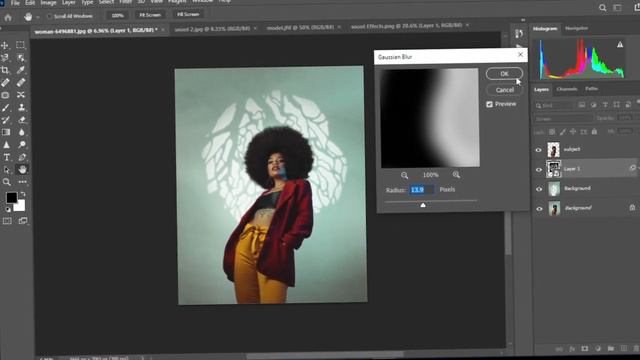Zoom out the Gaussian Blur preview

pos(404,175)
